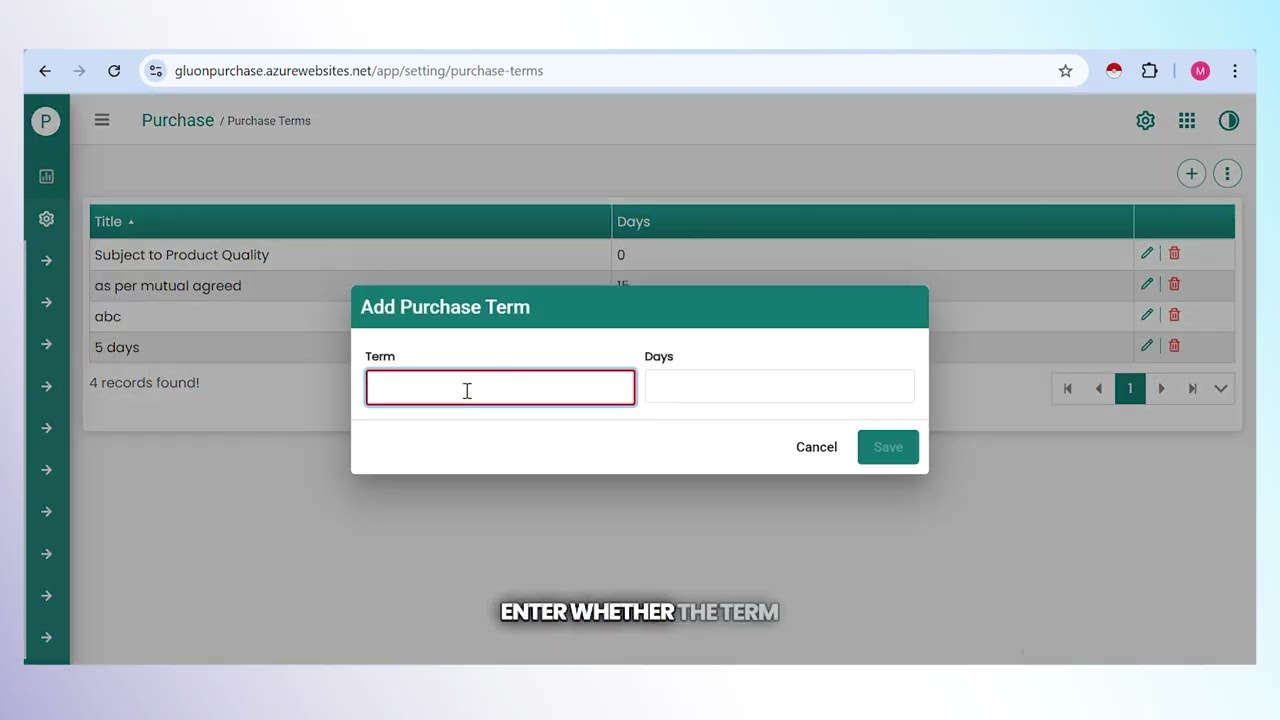Click the add (plus) circle button
Viewport: 1280px width, 720px height.
1191,174
